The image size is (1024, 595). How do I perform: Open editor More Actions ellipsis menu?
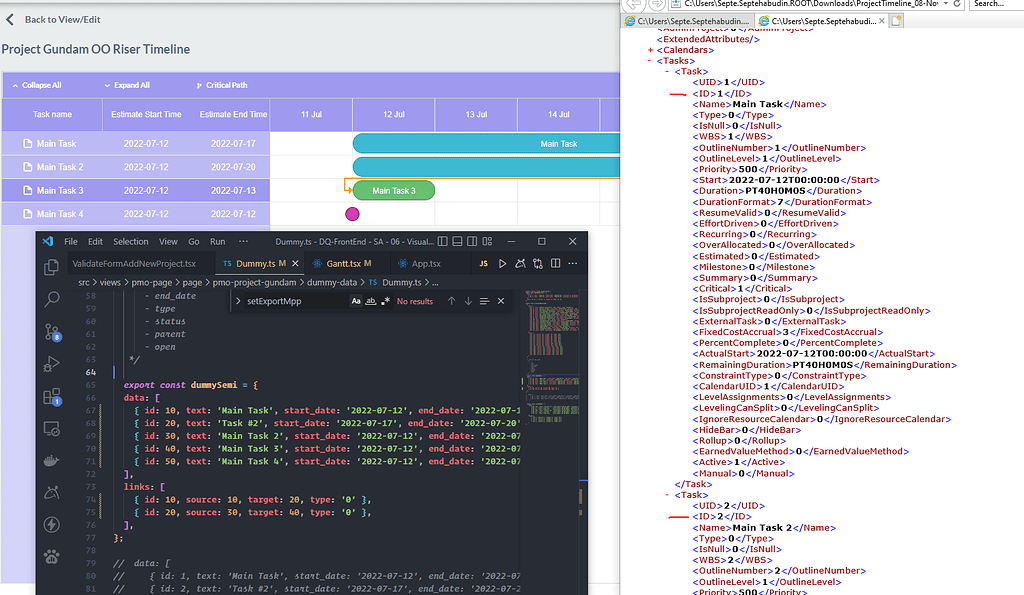[x=573, y=264]
